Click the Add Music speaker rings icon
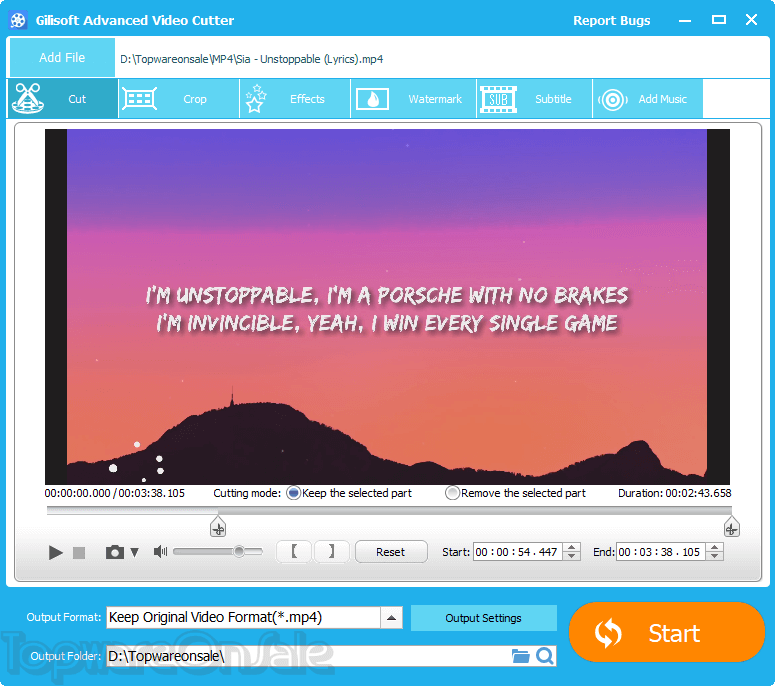 [613, 100]
